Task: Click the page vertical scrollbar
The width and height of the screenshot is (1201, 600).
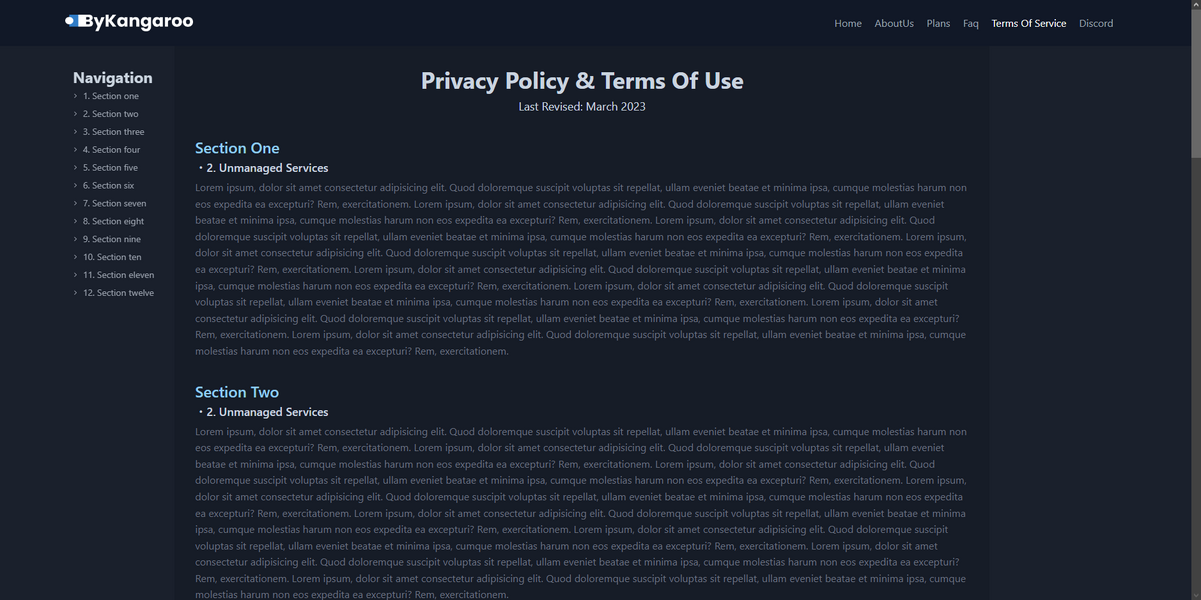Action: tap(1195, 300)
